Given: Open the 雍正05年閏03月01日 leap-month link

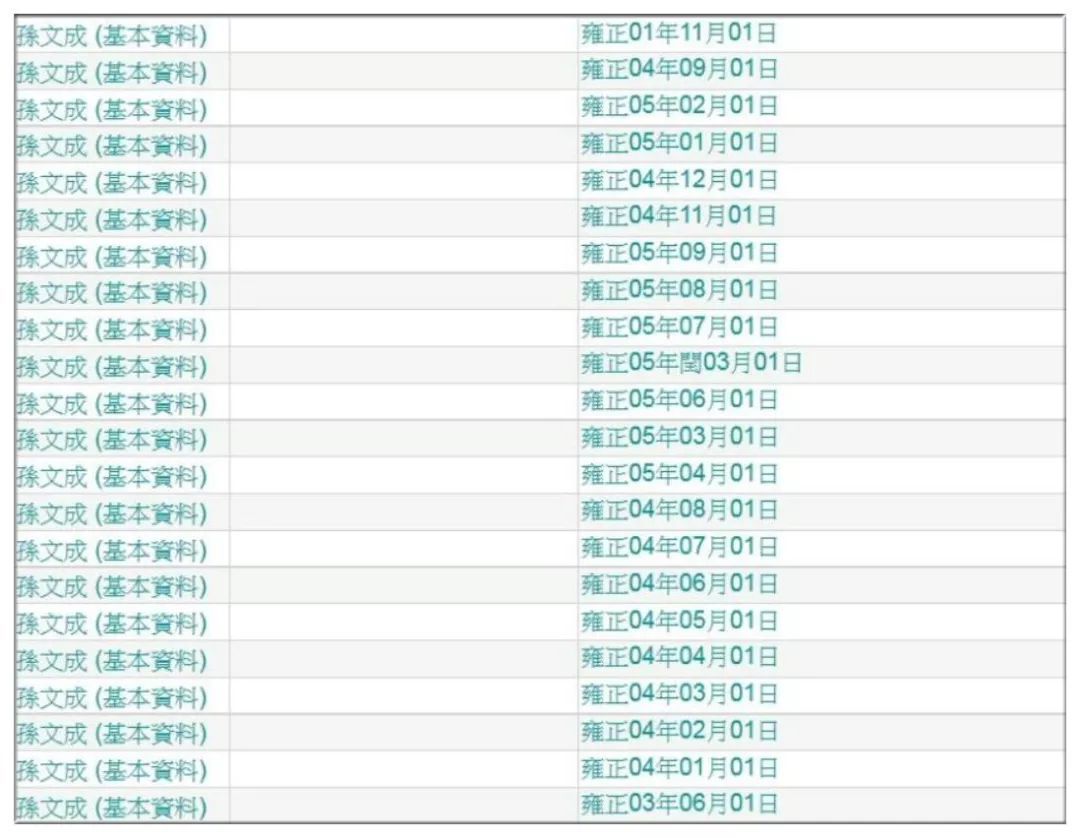Looking at the screenshot, I should [691, 364].
